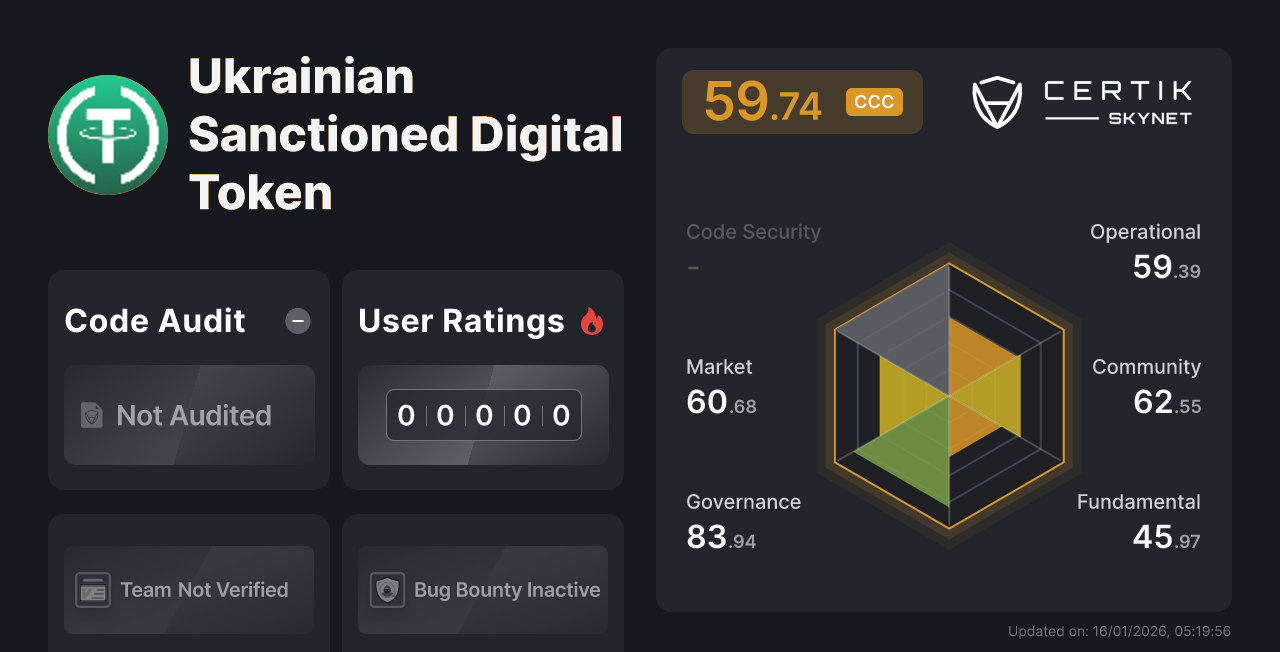Click the Ukrainian Sanctioned Digital Token logo
This screenshot has height=652, width=1280.
coord(107,135)
